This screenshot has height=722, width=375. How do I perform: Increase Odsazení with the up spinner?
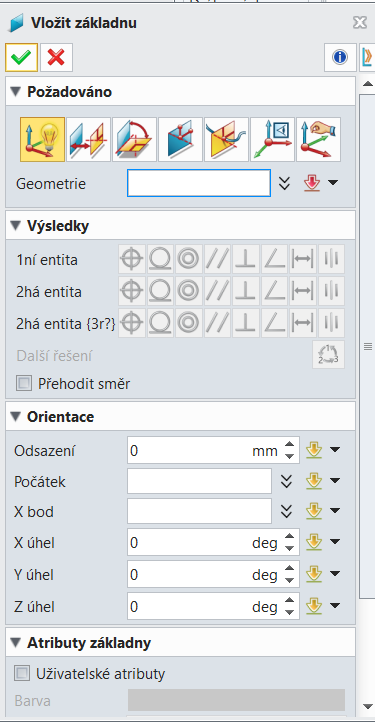289,445
